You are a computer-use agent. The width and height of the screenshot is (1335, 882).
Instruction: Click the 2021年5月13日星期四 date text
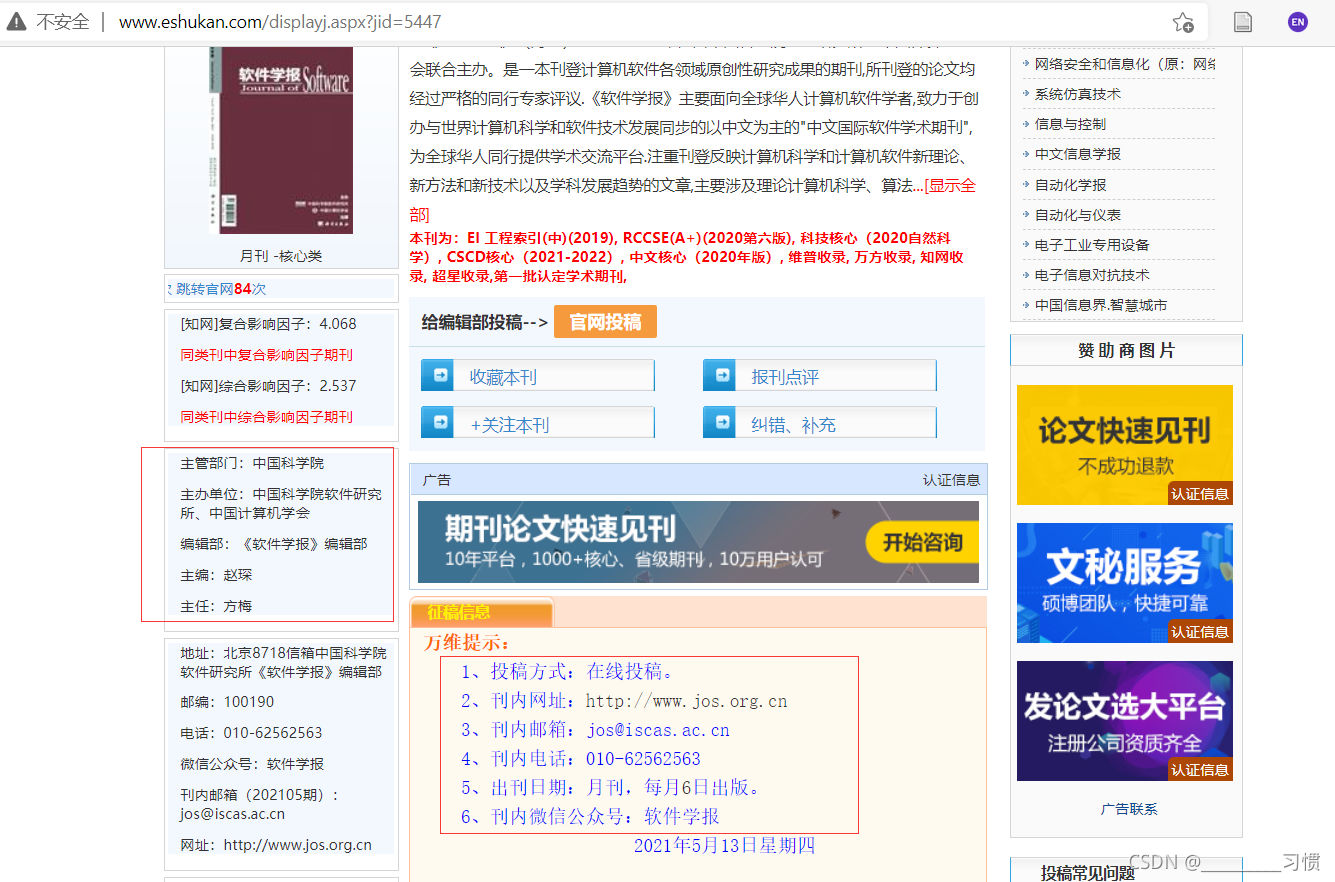(x=724, y=846)
